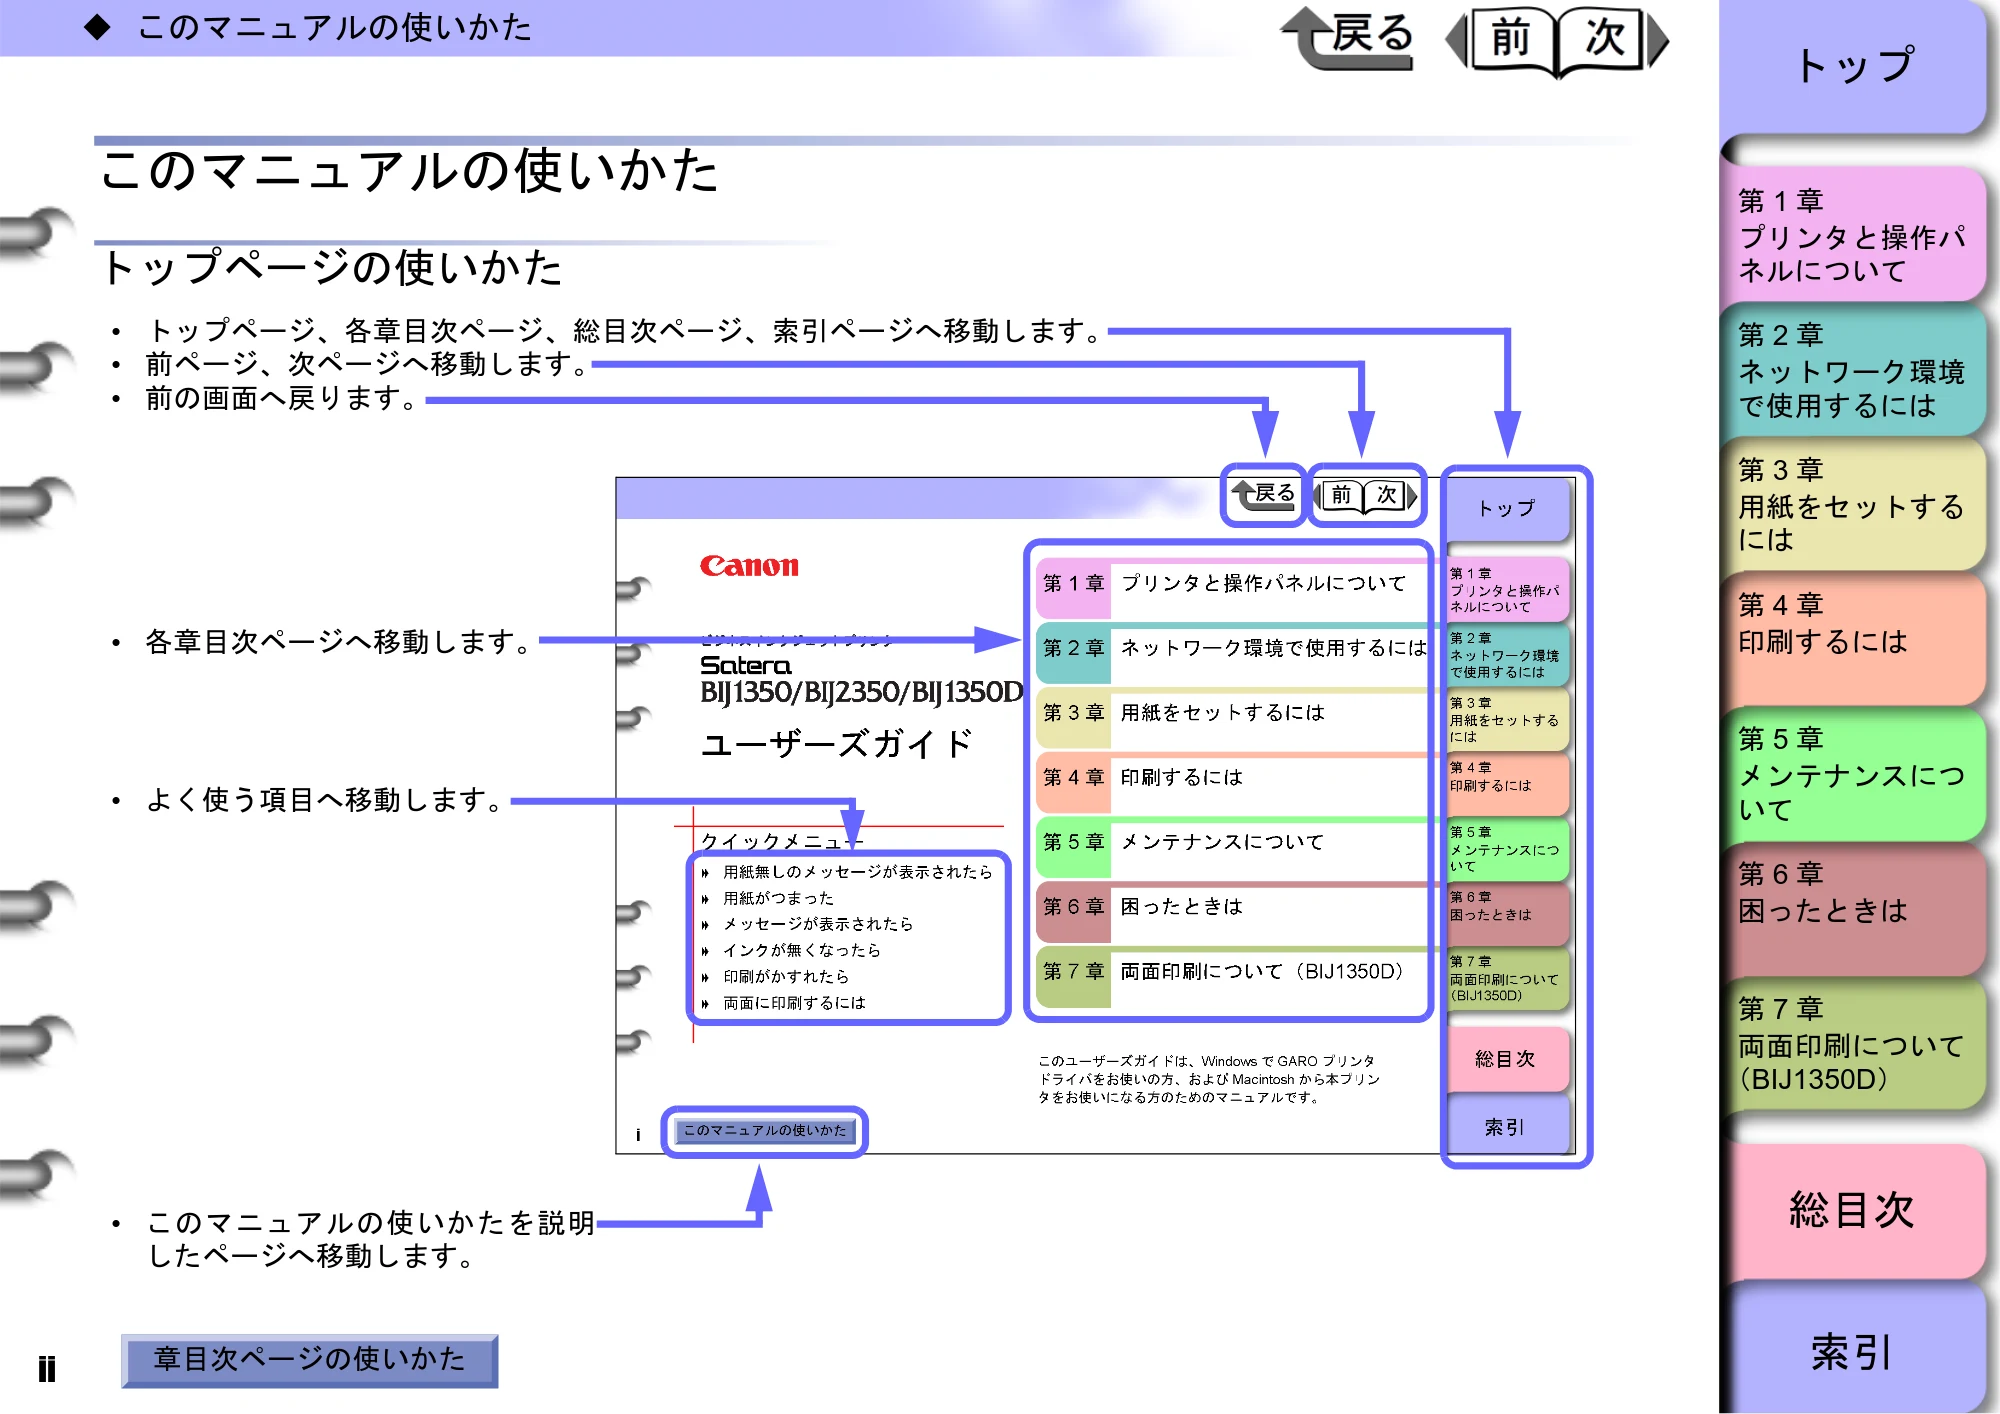Click quick menu item 用紙無しのメッセージが表示されたら
Viewport: 2000px width, 1414px height.
(848, 872)
